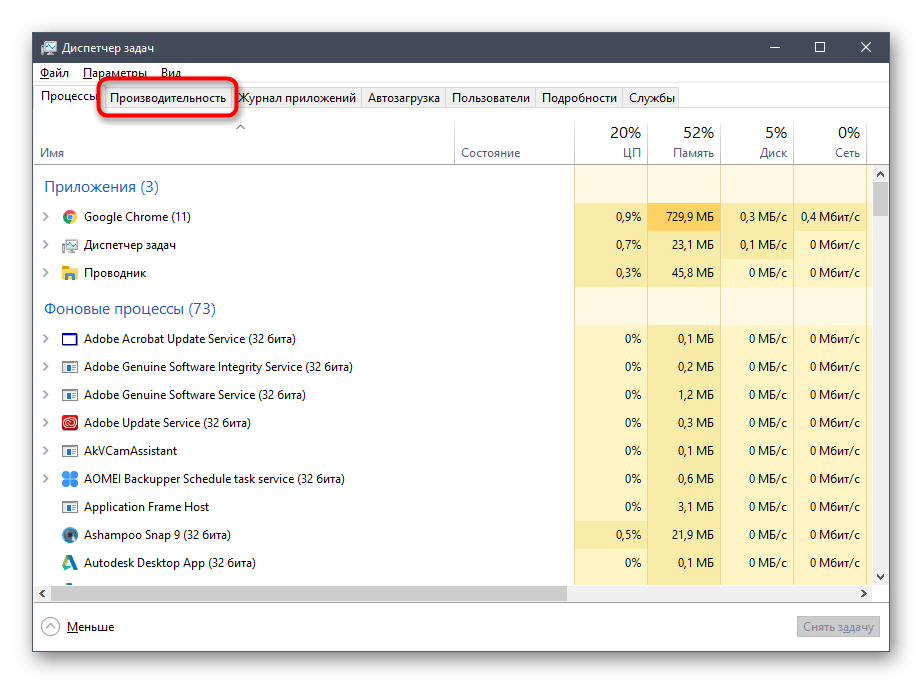Open the Автозагрузка tab
The image size is (922, 684).
click(x=403, y=98)
